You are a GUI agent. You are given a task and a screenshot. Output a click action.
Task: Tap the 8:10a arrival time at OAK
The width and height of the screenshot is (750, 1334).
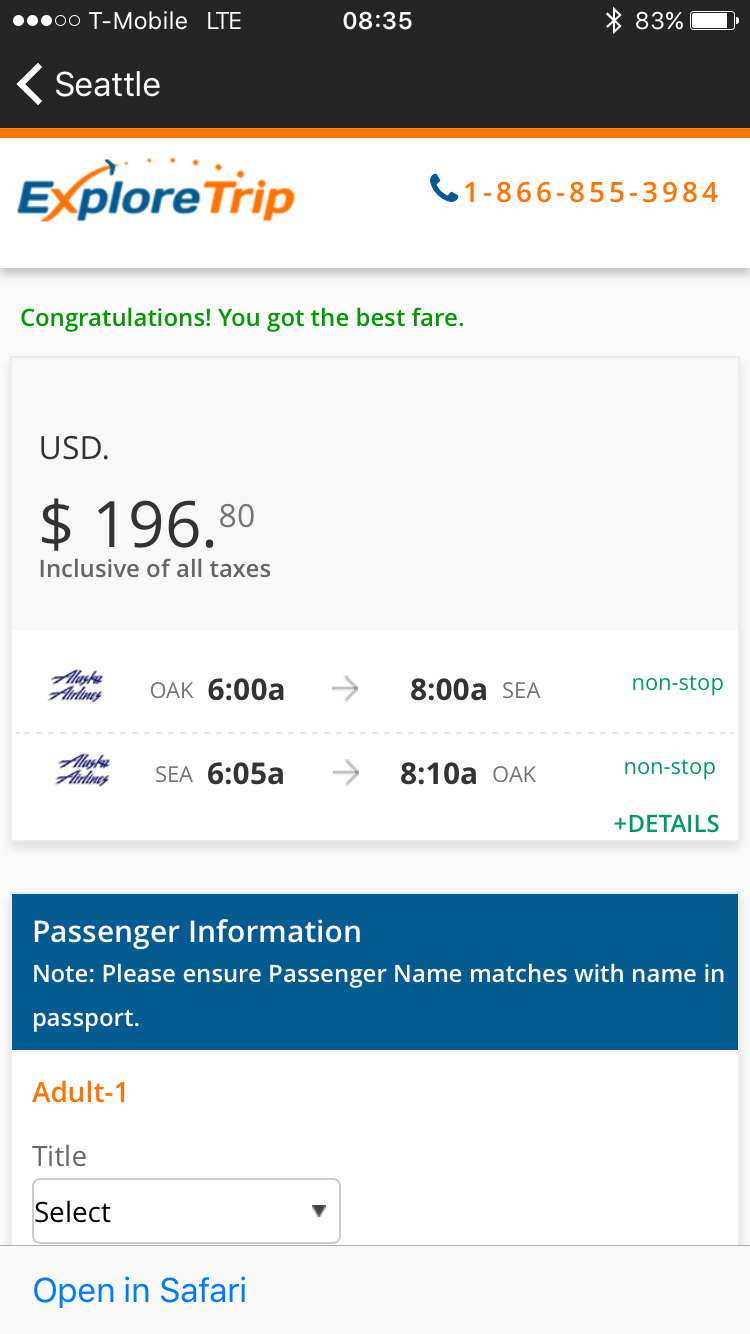coord(438,774)
